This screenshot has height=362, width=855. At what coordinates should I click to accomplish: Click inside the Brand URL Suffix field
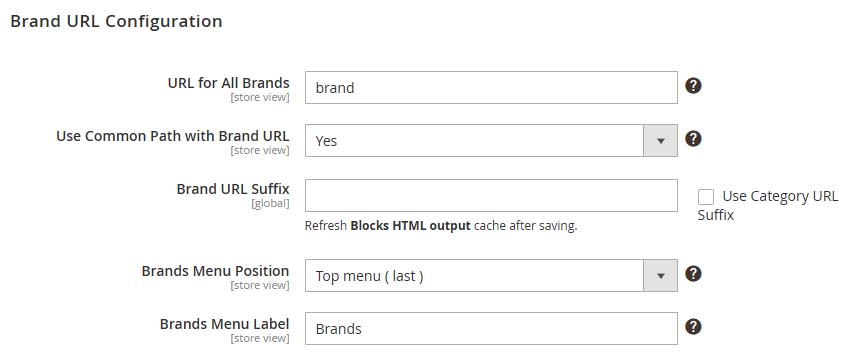(491, 195)
